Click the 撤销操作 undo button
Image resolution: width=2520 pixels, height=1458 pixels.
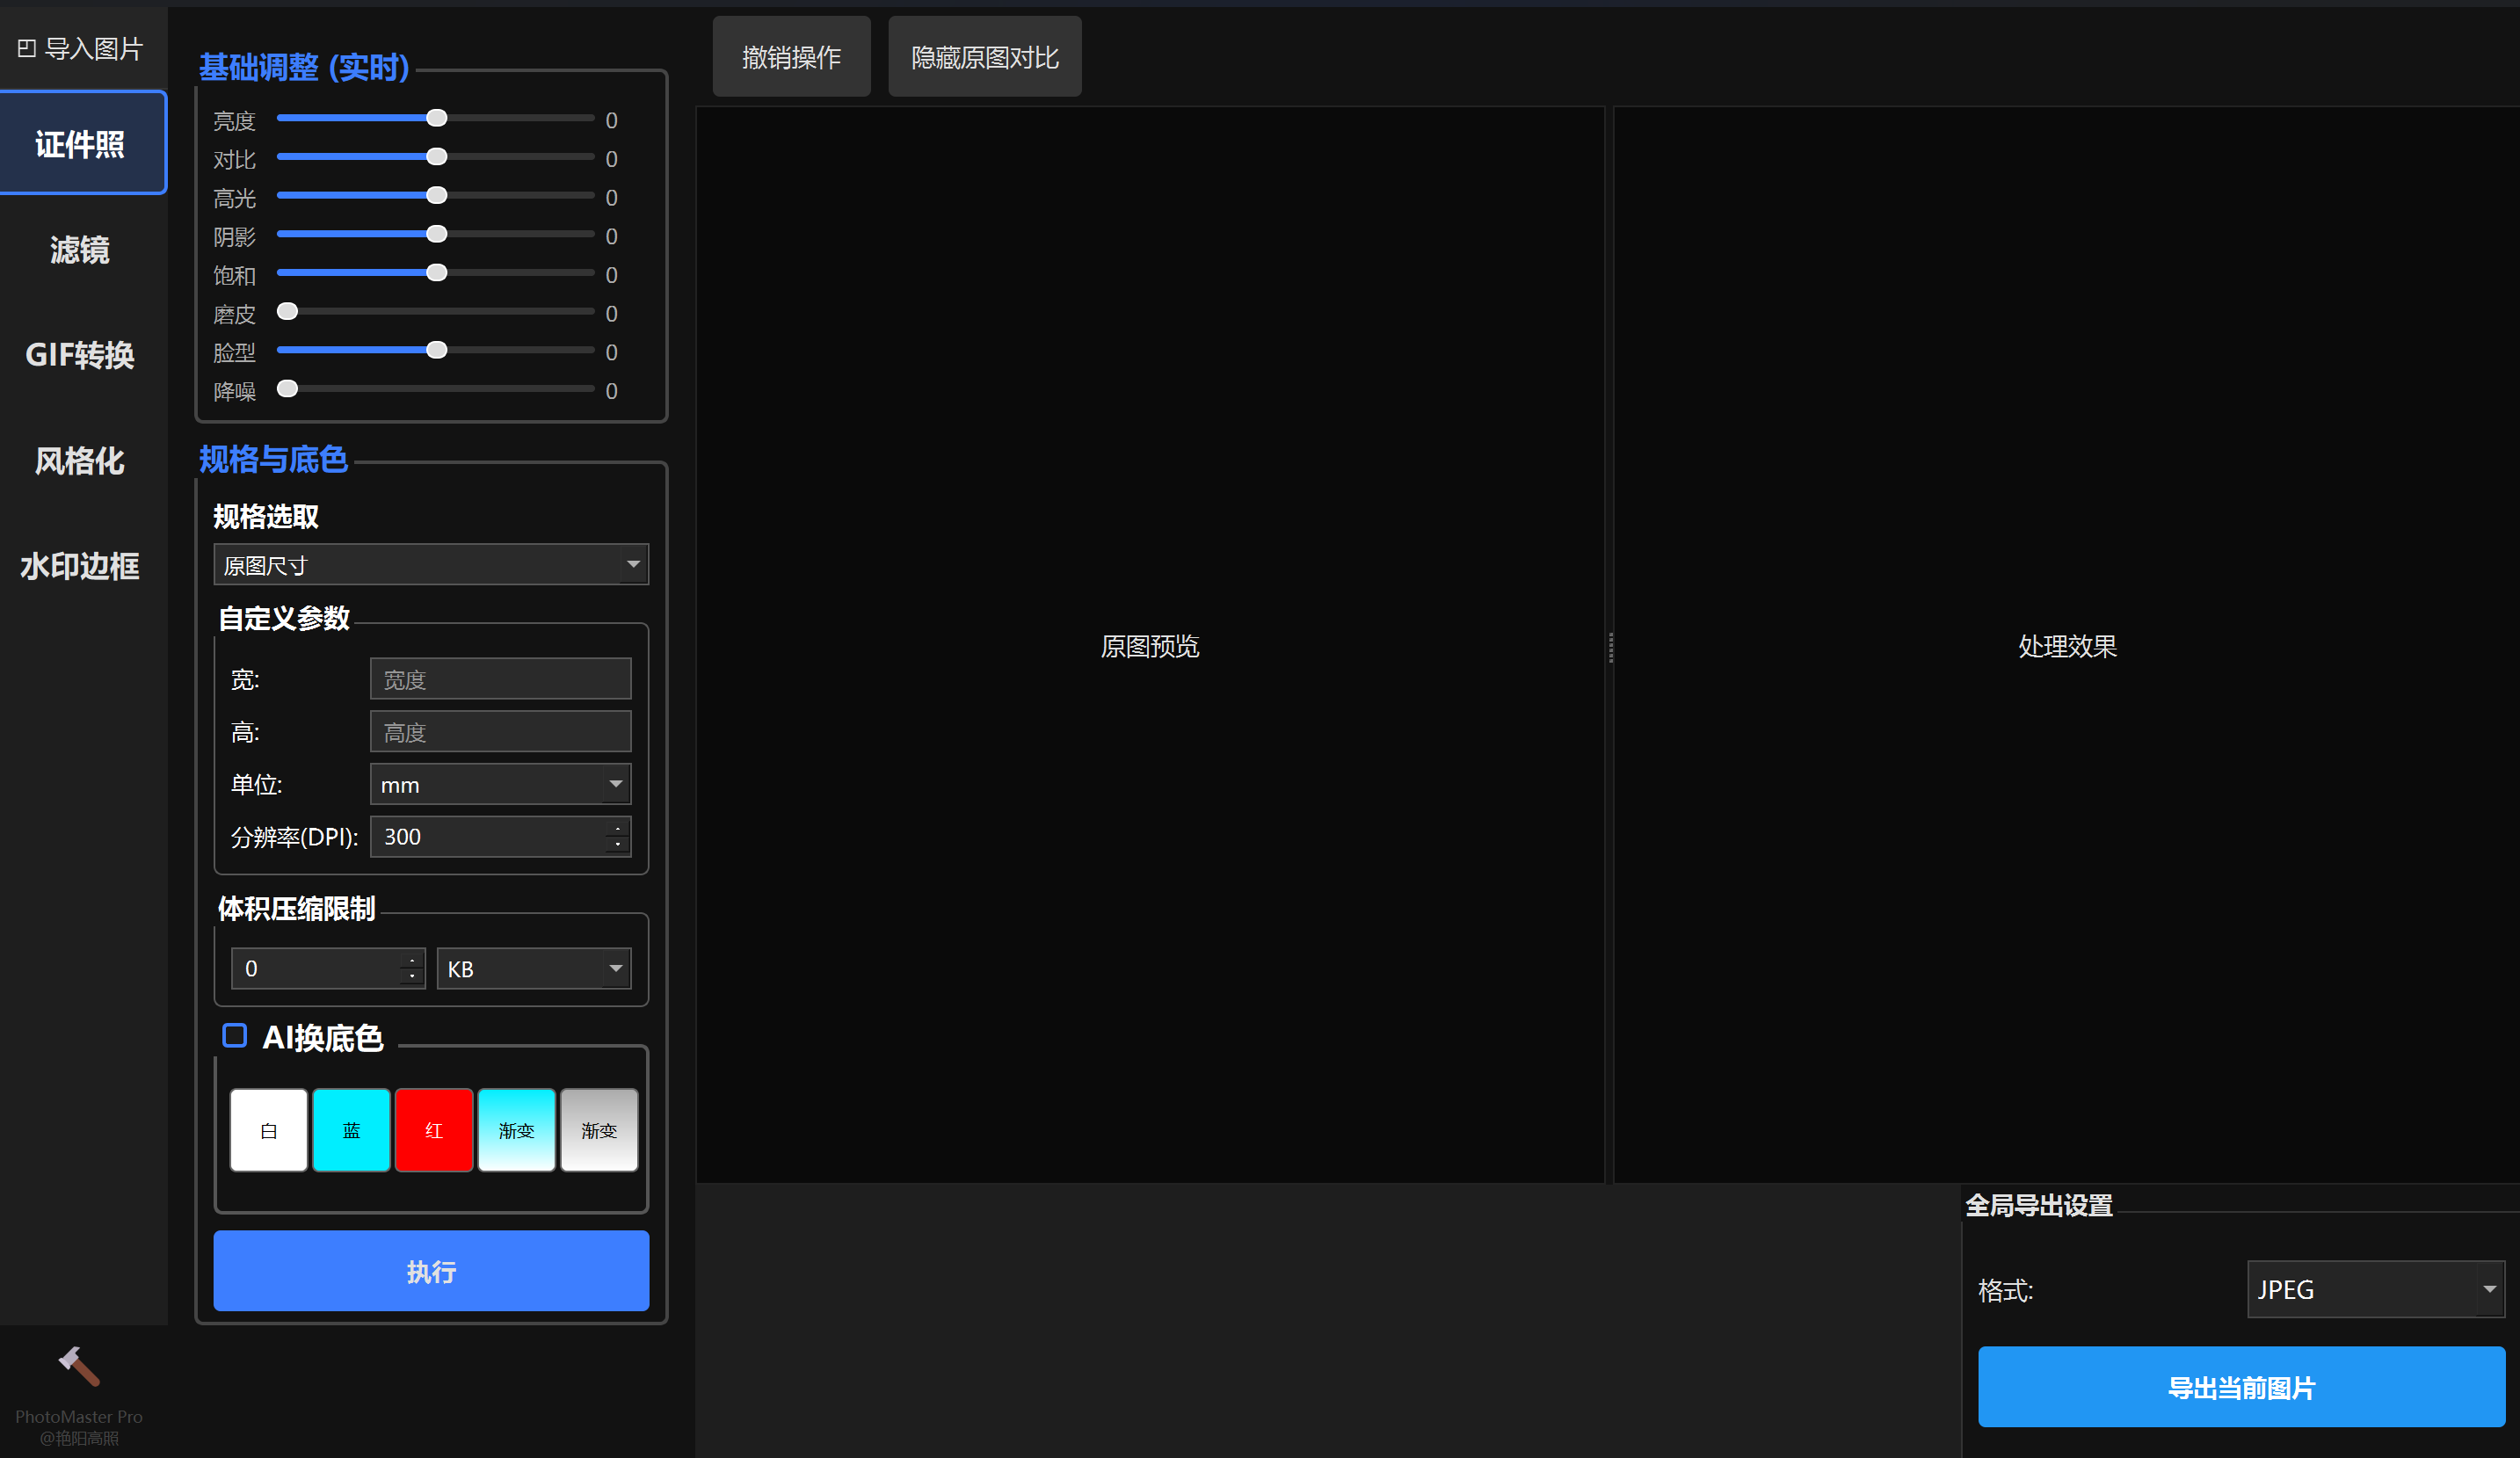coord(791,58)
